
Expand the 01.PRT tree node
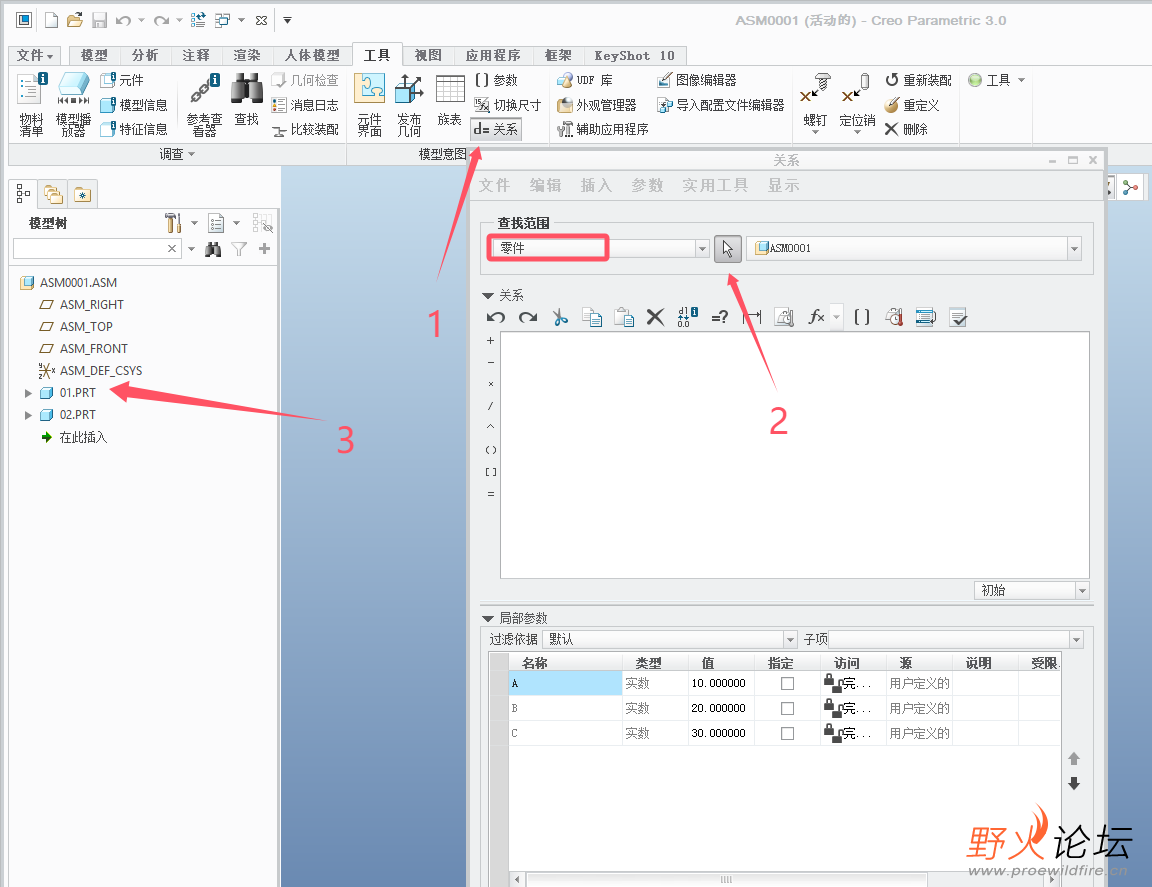click(28, 393)
